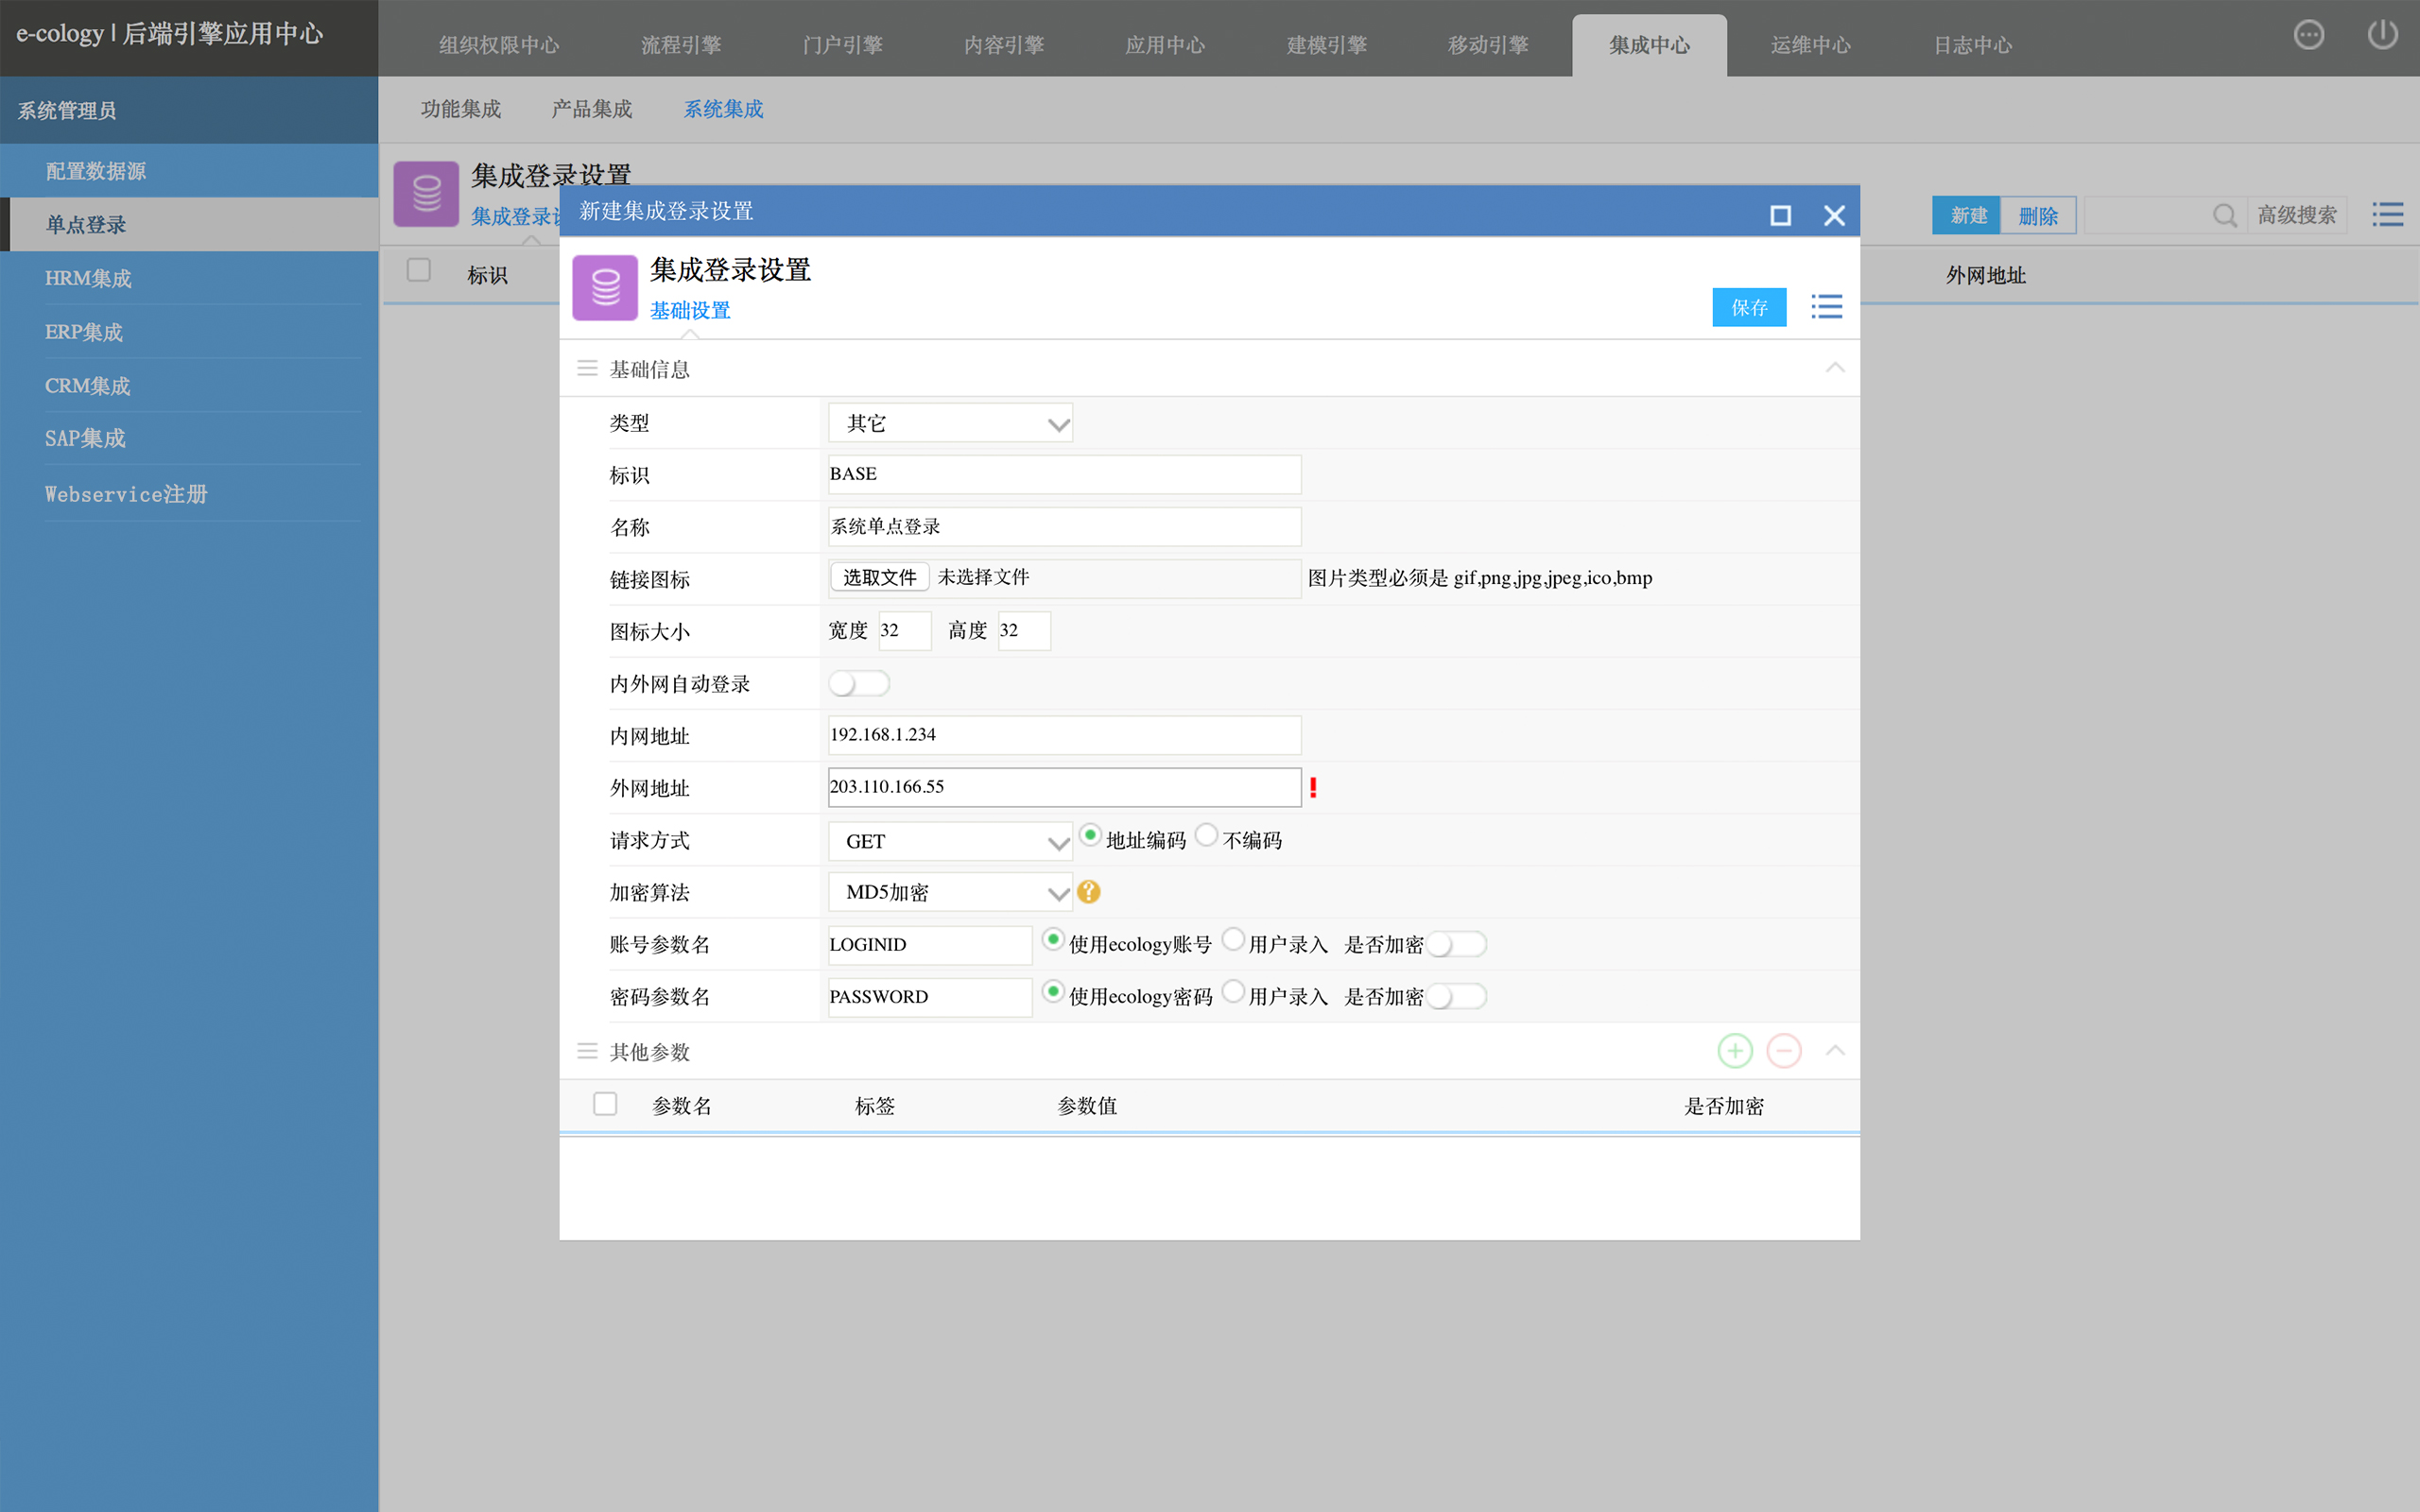Screen dimensions: 2420x1512
Task: Click the red minus remove parameter icon
Action: tap(1784, 1051)
